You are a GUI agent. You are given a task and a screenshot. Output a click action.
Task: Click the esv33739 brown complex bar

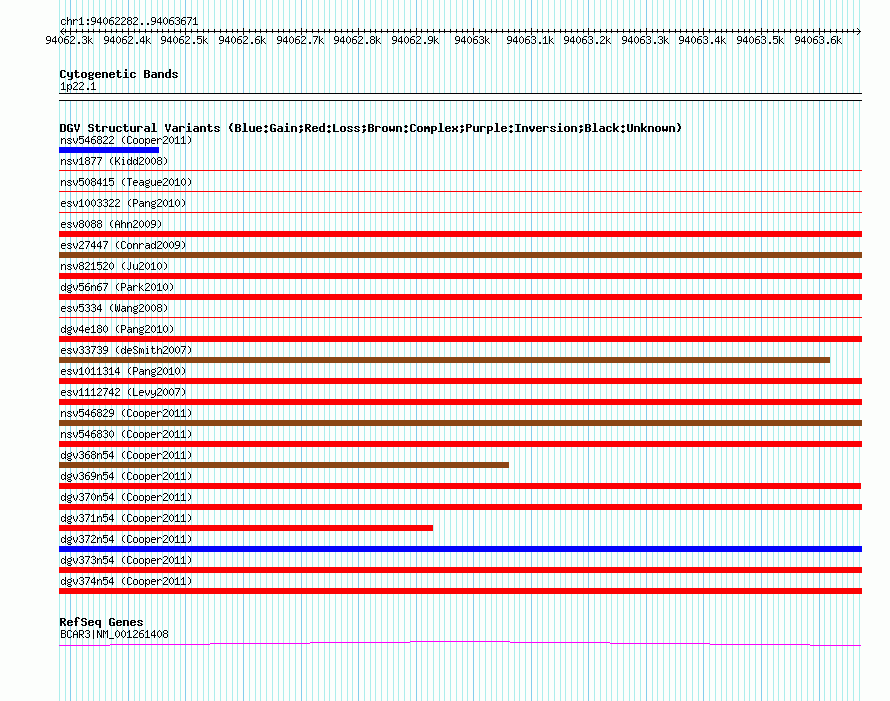pyautogui.click(x=444, y=360)
